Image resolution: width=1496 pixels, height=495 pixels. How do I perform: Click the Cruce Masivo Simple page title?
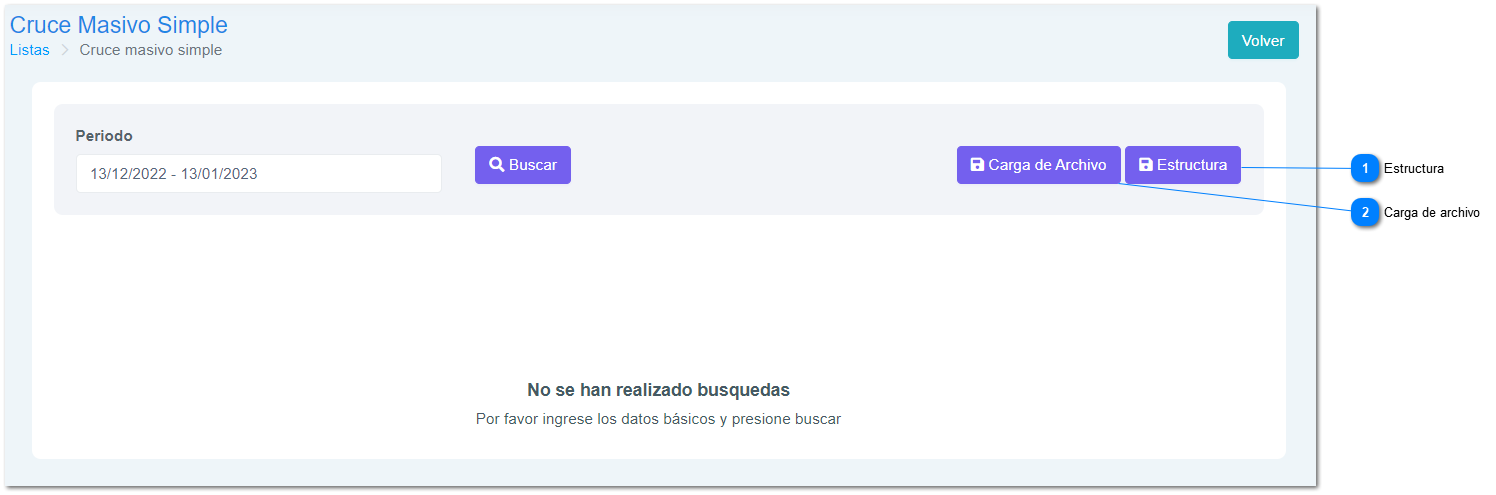coord(119,25)
